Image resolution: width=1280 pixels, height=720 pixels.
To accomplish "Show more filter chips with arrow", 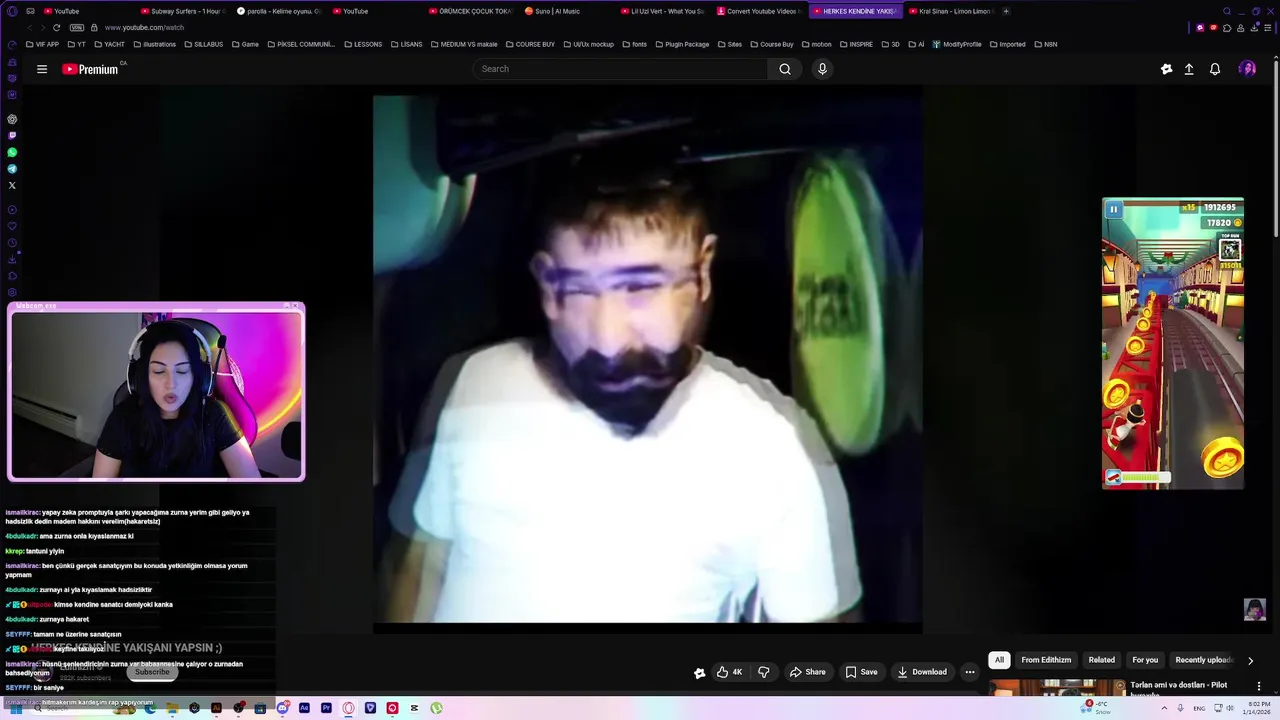I will pos(1250,660).
